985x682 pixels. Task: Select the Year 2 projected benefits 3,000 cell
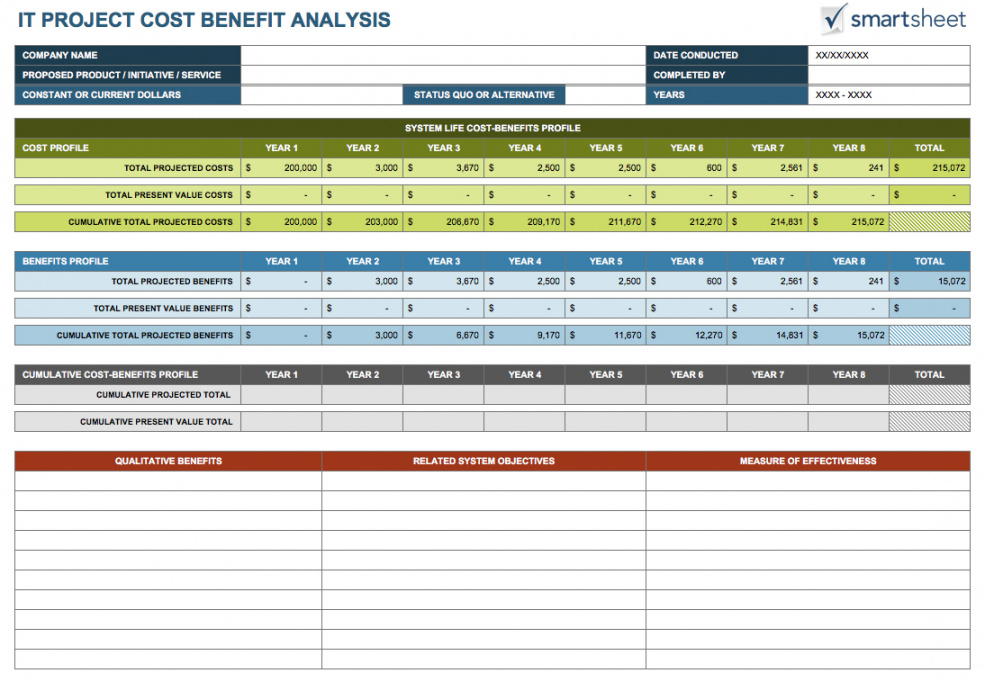pos(362,281)
